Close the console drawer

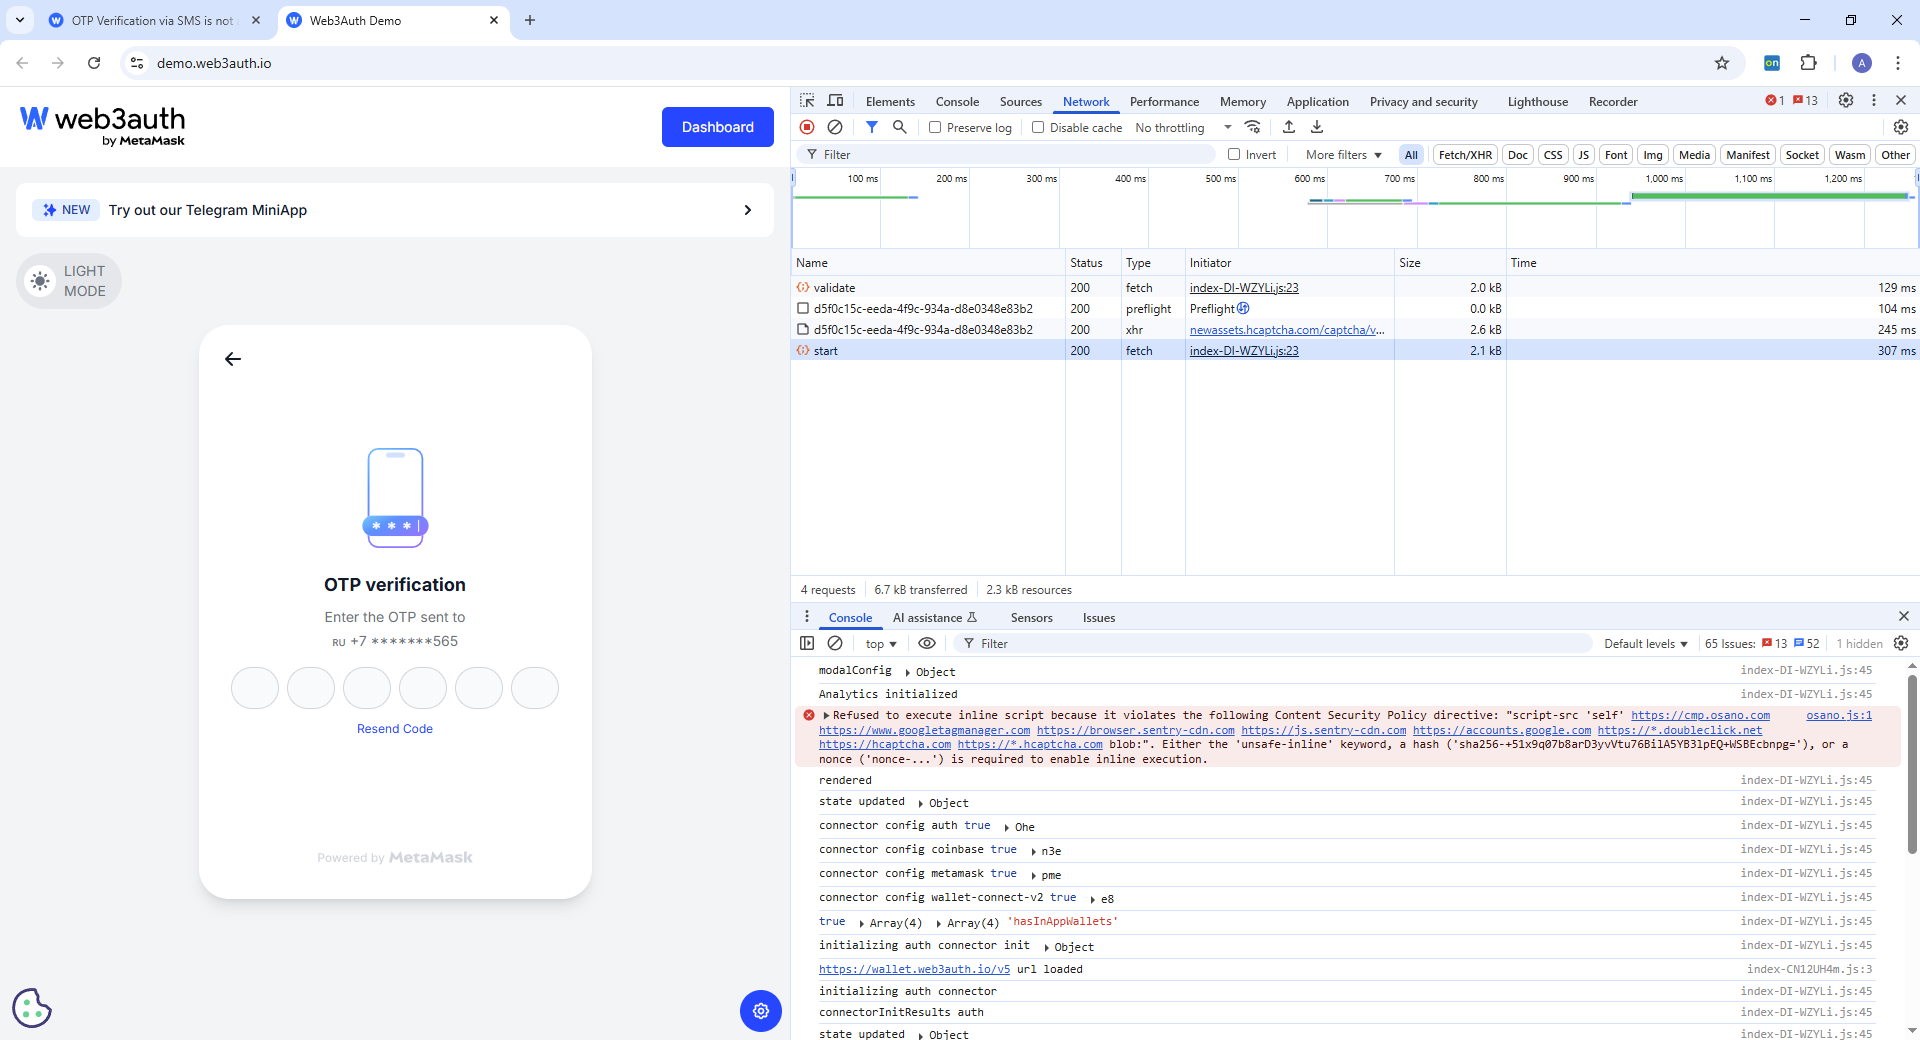pyautogui.click(x=1904, y=616)
